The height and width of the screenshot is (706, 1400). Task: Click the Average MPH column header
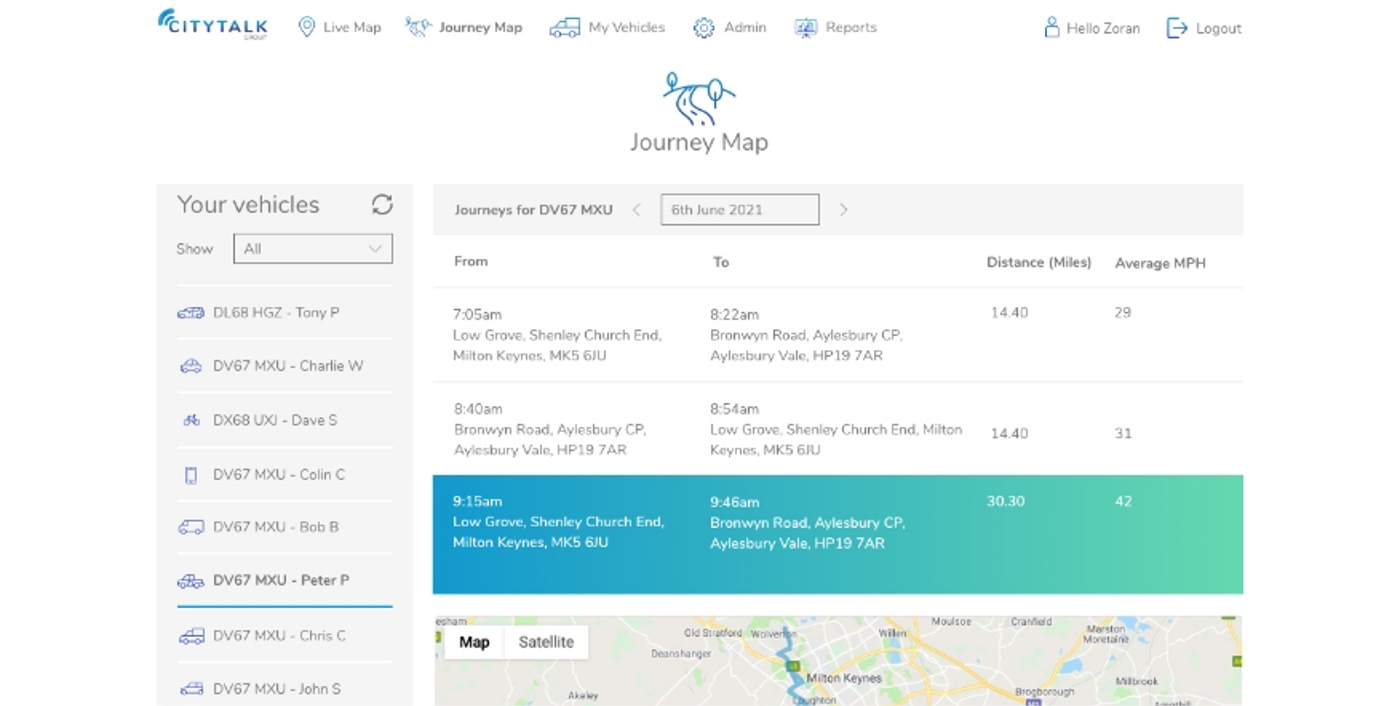[1160, 264]
